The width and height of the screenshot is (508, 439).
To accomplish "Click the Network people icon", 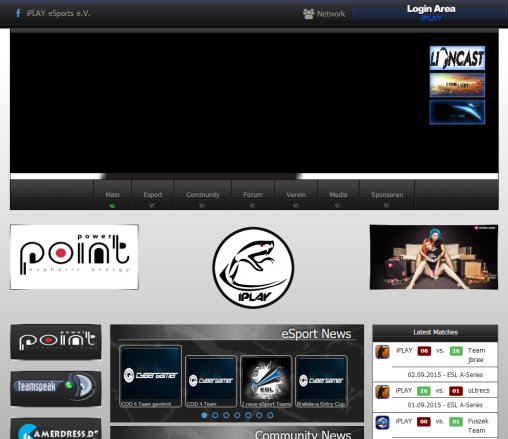I will [x=308, y=14].
